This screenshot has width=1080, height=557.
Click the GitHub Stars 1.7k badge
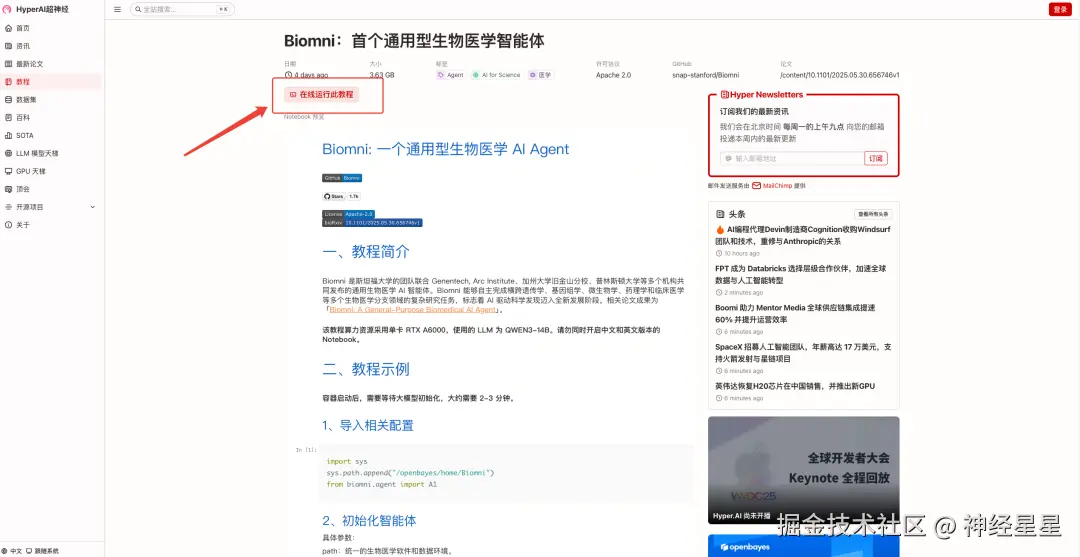pos(341,196)
